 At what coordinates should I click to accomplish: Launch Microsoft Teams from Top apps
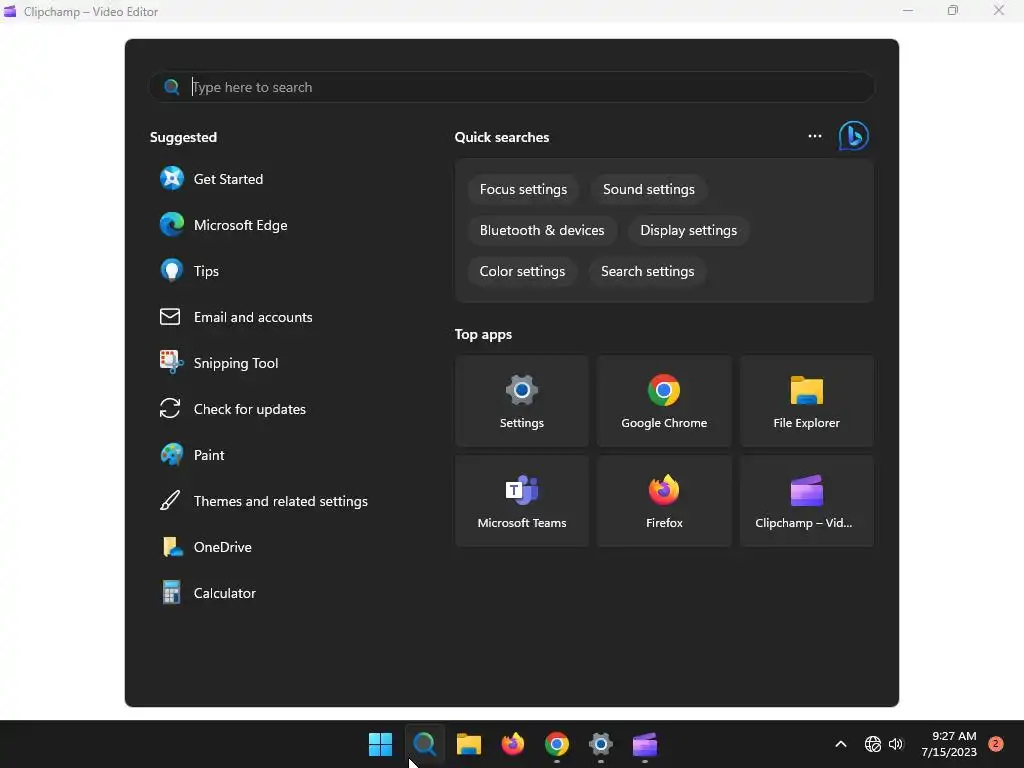[x=522, y=501]
